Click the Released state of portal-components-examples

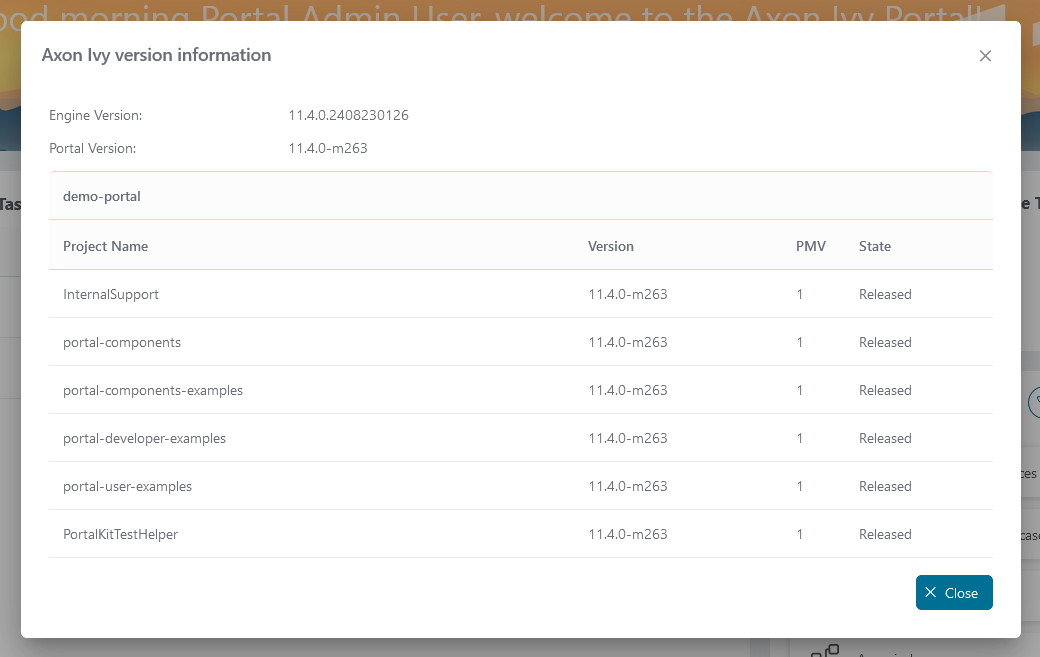coord(885,390)
